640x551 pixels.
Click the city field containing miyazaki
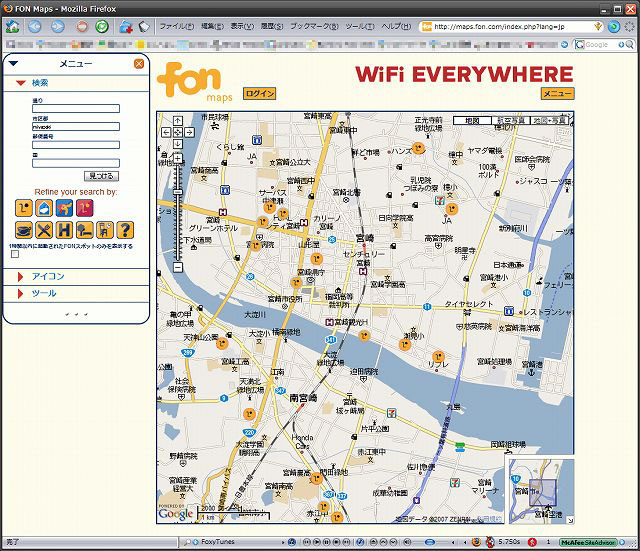pyautogui.click(x=76, y=127)
